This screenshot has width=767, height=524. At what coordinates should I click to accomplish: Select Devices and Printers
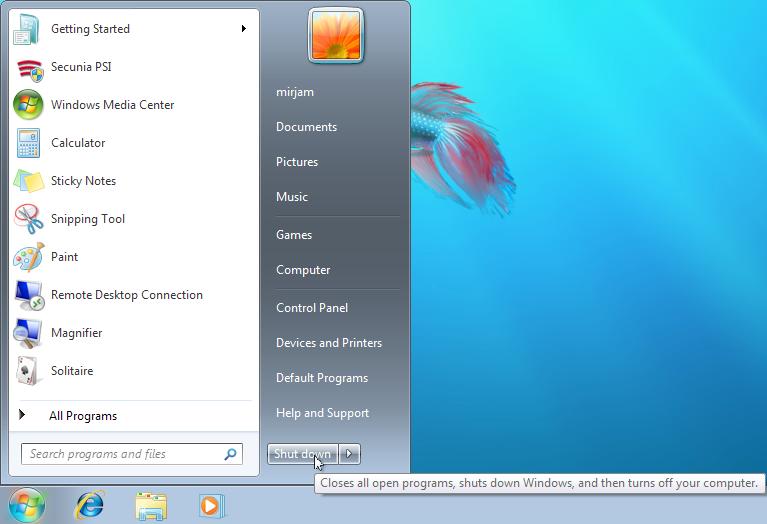[329, 343]
